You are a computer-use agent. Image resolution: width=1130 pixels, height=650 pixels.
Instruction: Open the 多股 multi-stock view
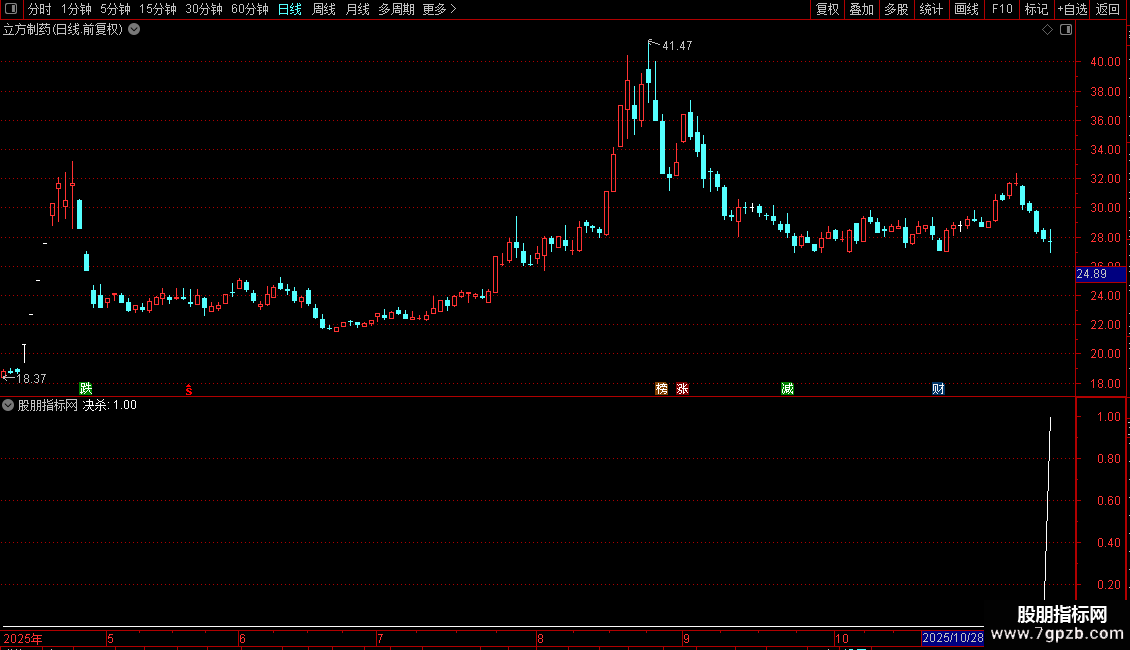click(896, 9)
